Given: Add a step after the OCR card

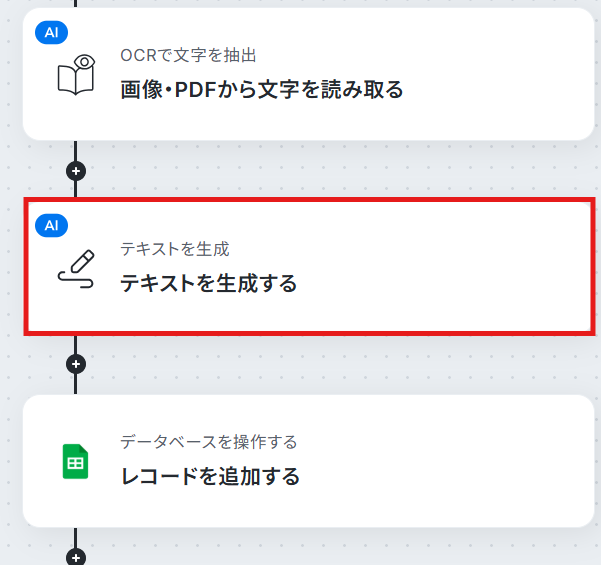Looking at the screenshot, I should coord(76,171).
